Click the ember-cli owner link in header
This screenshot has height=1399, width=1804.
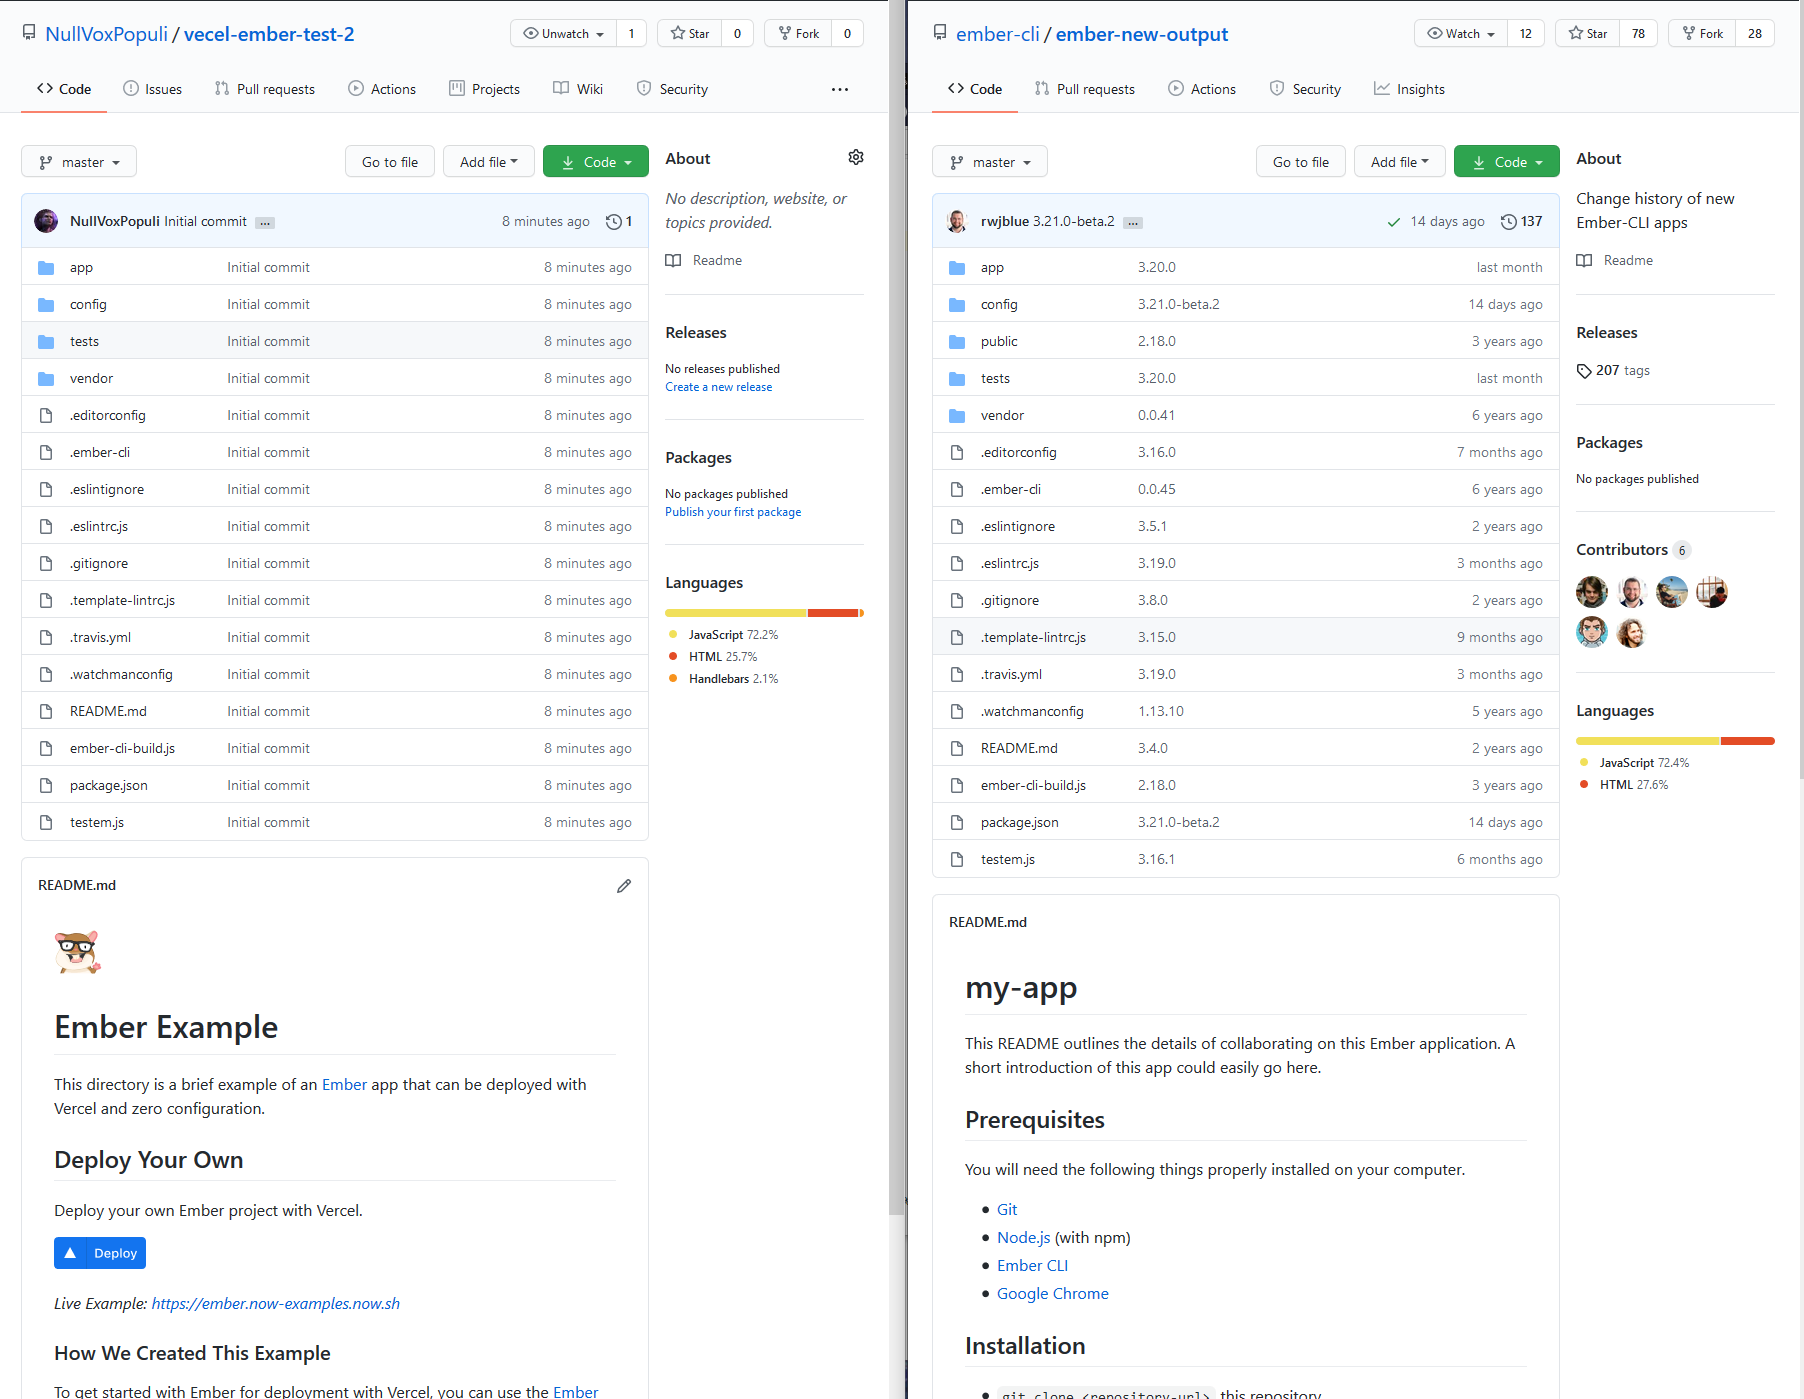click(x=998, y=34)
